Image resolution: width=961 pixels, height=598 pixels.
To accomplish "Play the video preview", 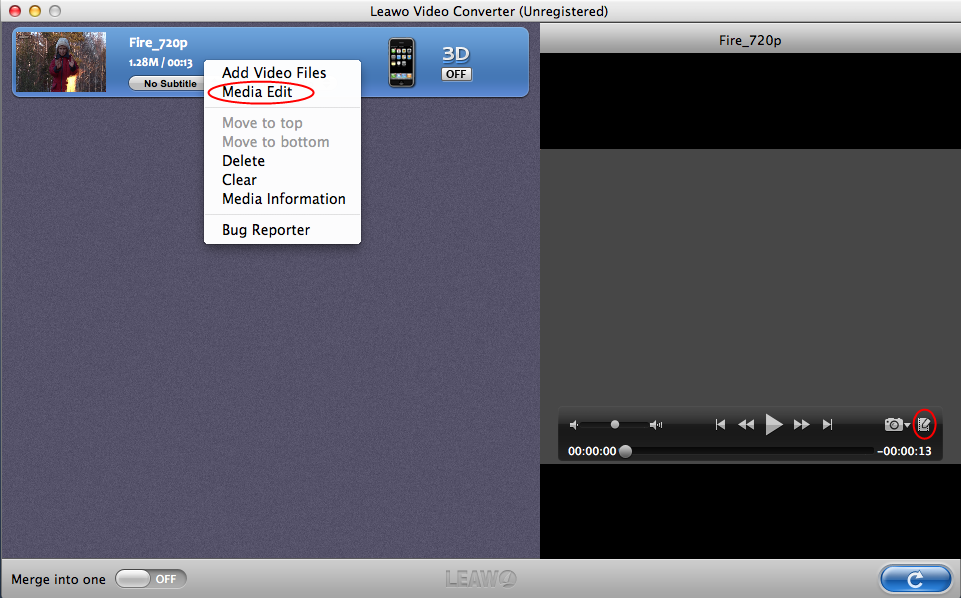I will 774,424.
